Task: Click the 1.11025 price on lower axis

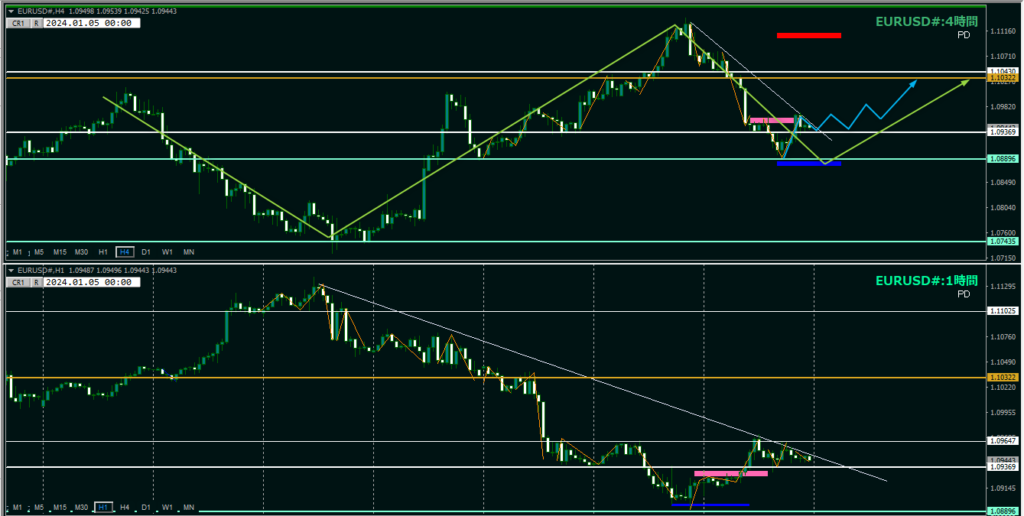Action: point(1003,312)
